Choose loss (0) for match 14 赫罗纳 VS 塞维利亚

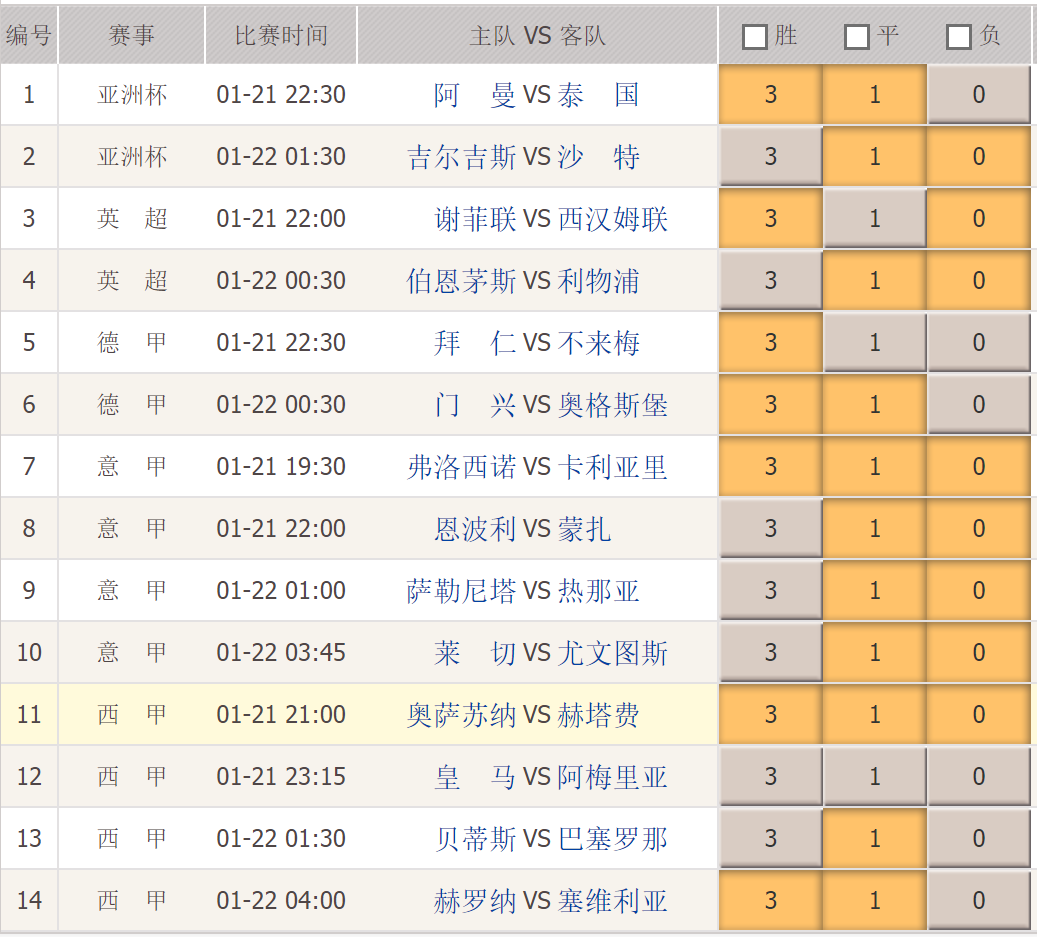(979, 900)
